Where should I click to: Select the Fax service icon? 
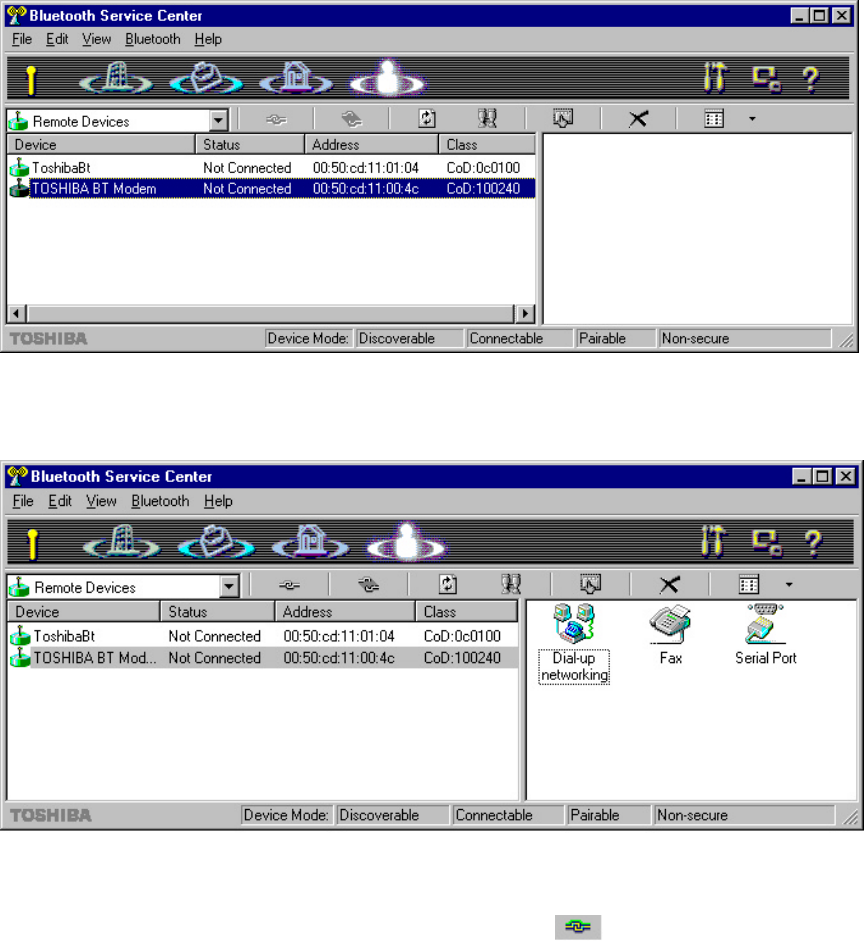[x=670, y=636]
